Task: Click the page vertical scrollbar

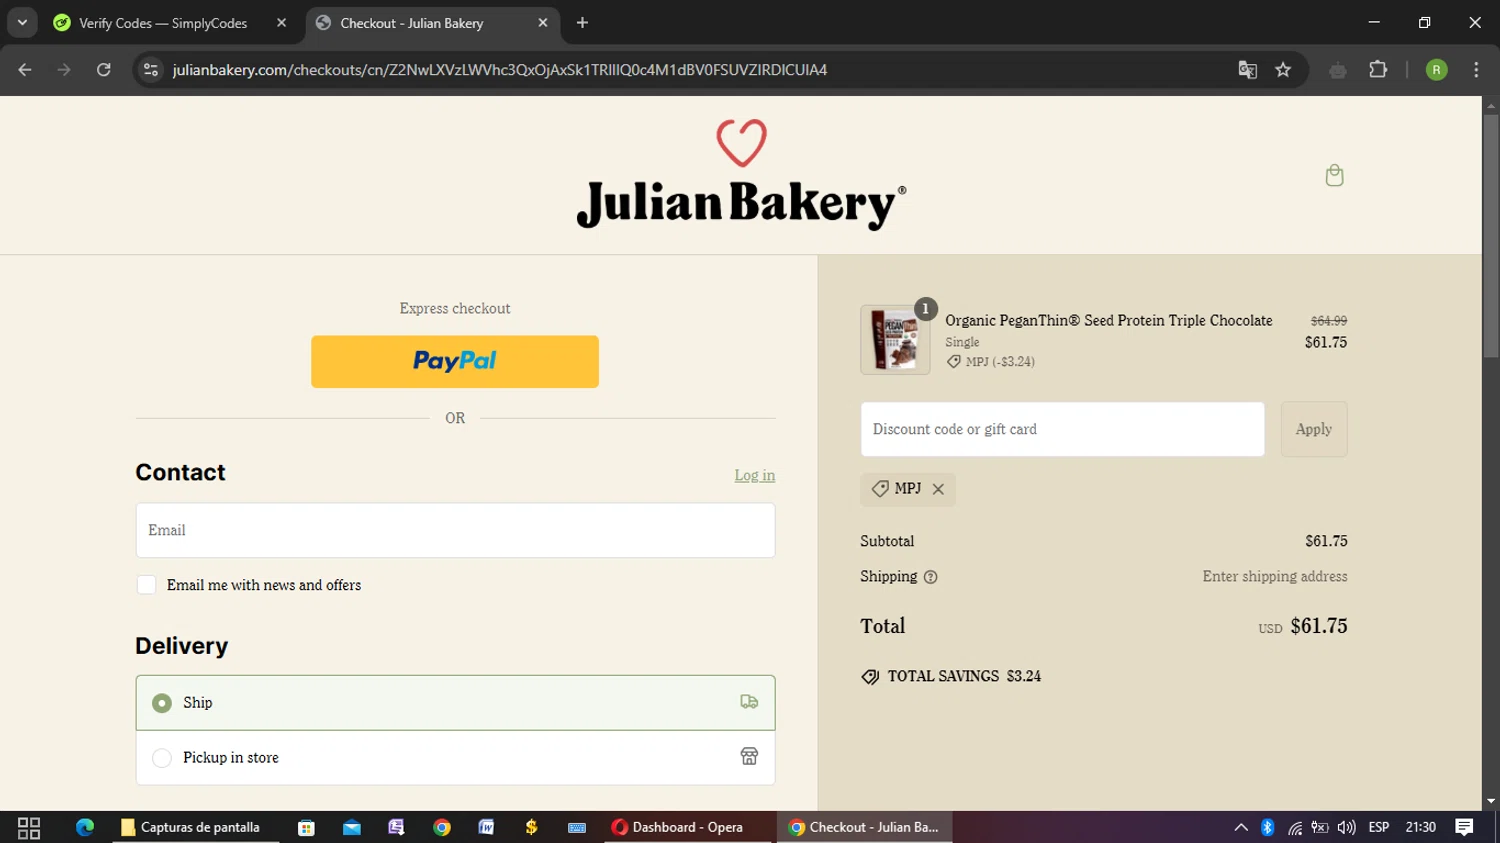Action: click(x=1490, y=235)
